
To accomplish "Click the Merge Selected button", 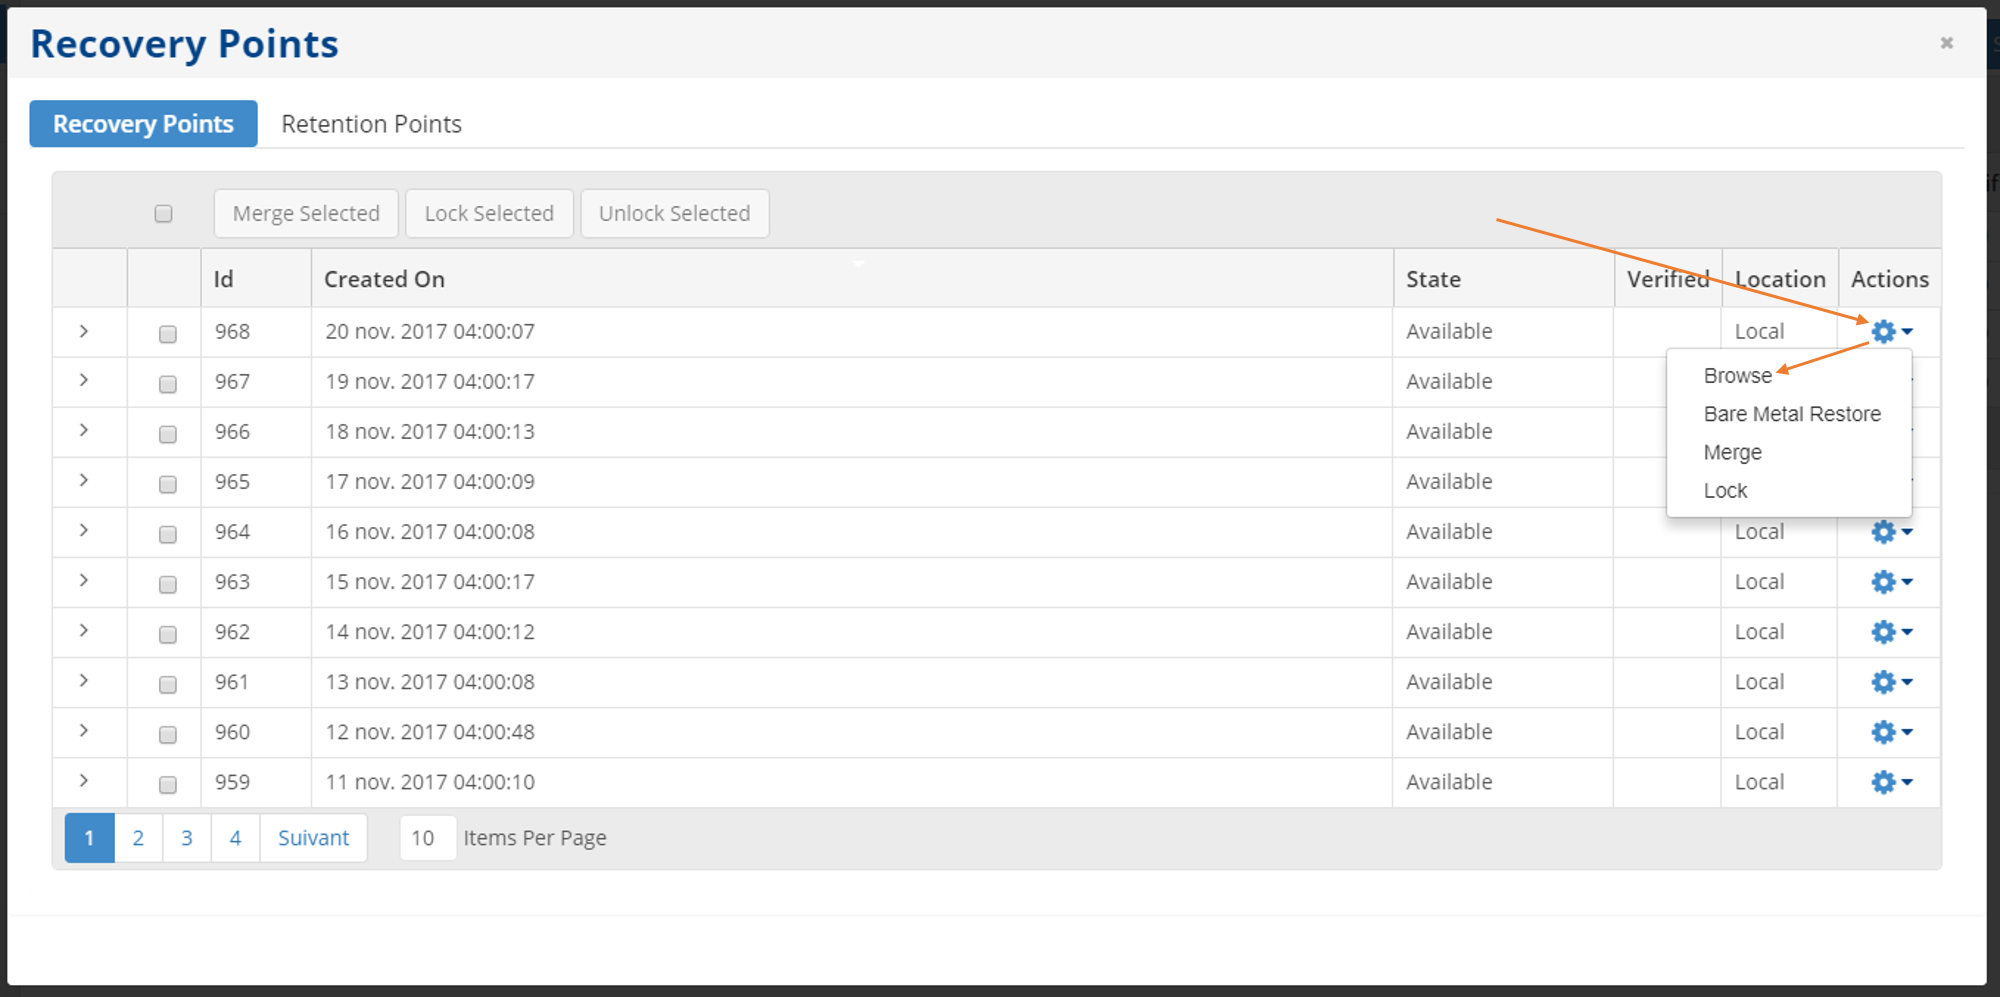I will pos(306,213).
